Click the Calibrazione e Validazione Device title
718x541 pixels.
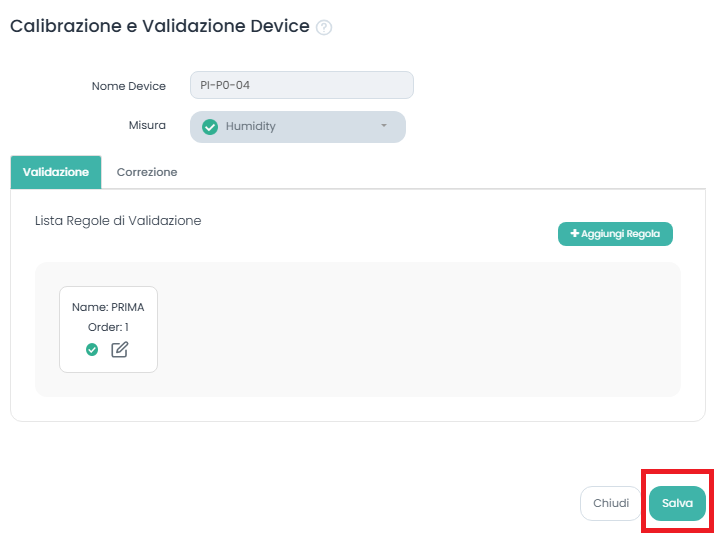[160, 27]
